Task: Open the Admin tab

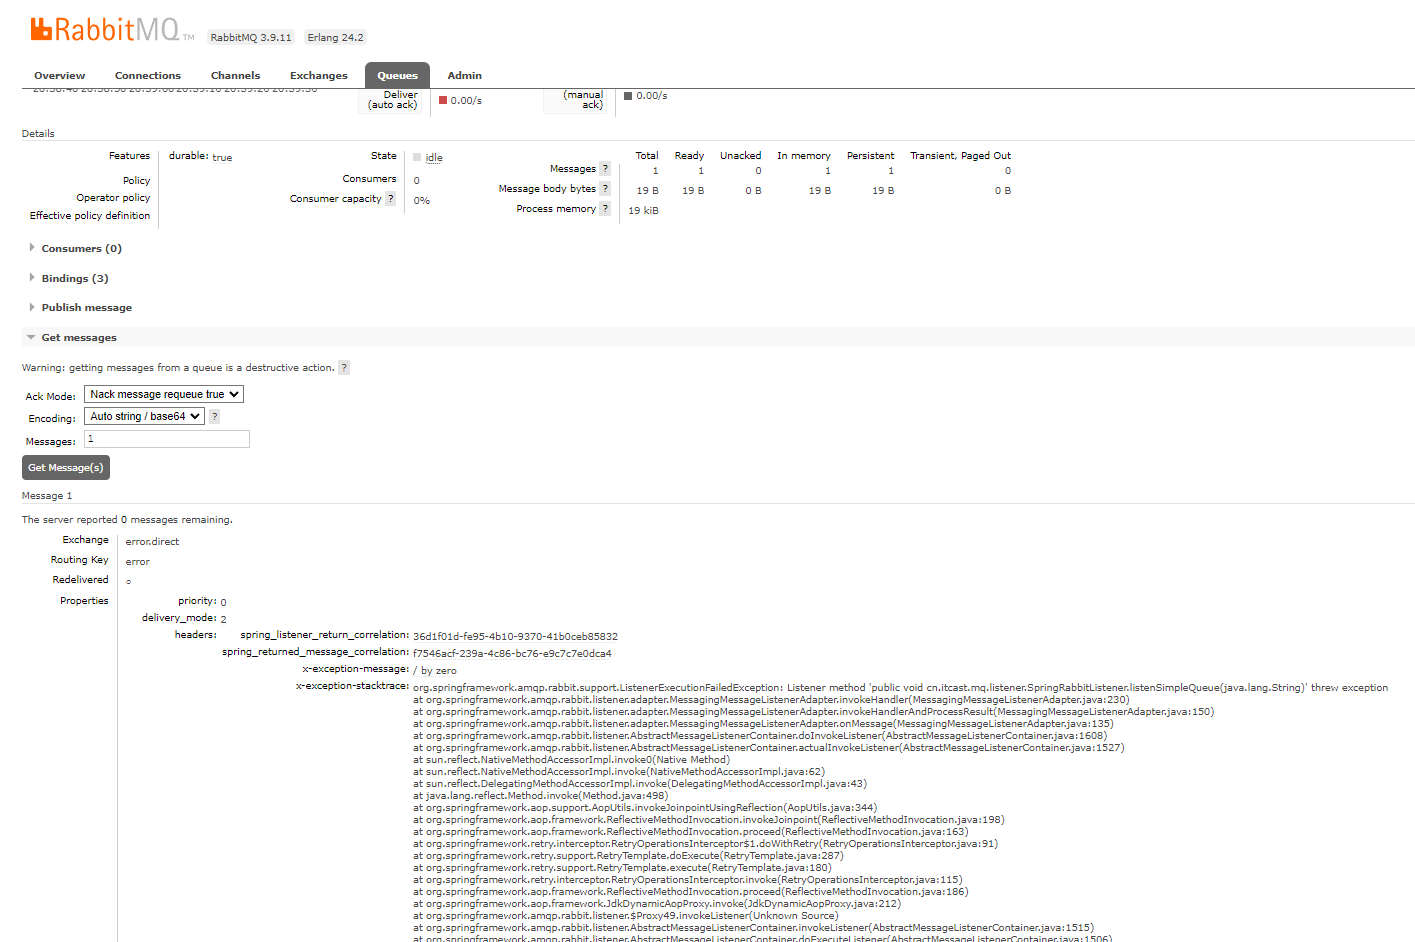Action: tap(464, 76)
